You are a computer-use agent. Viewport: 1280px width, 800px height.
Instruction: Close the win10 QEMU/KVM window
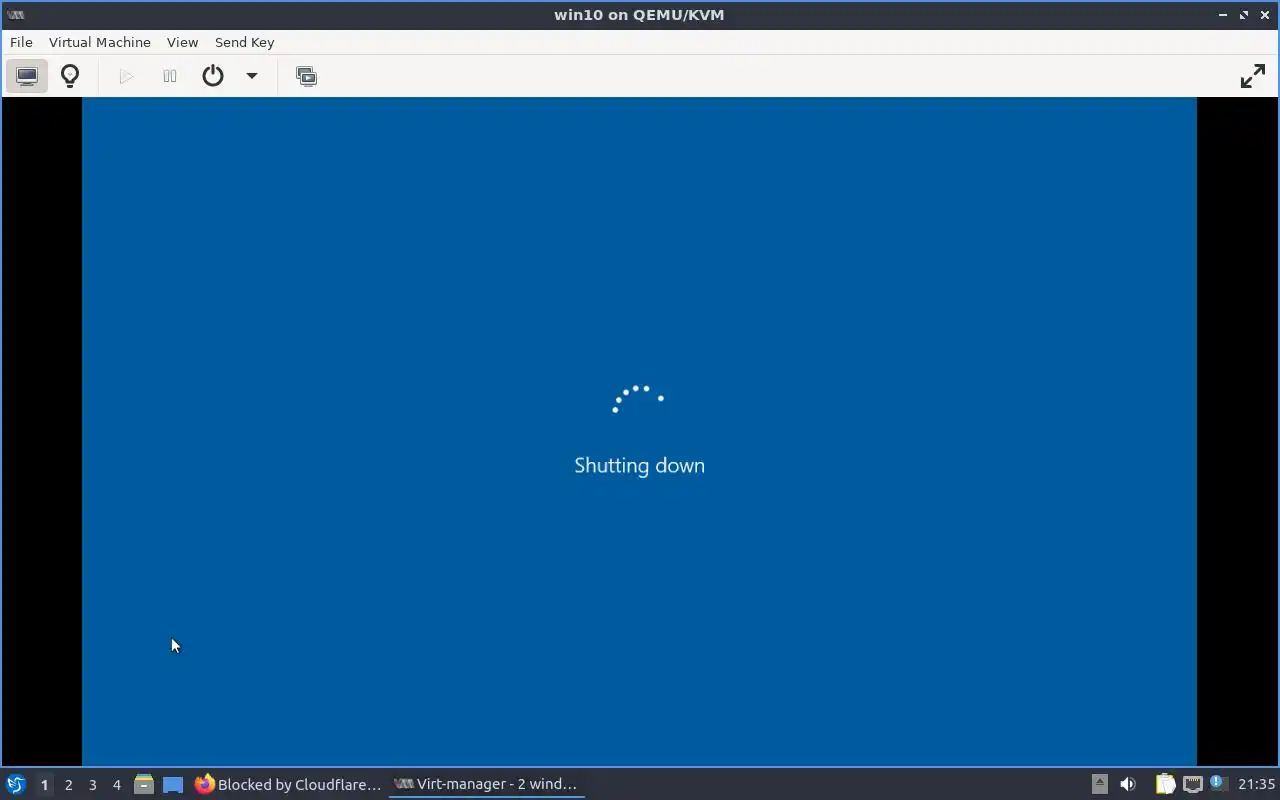(1265, 14)
